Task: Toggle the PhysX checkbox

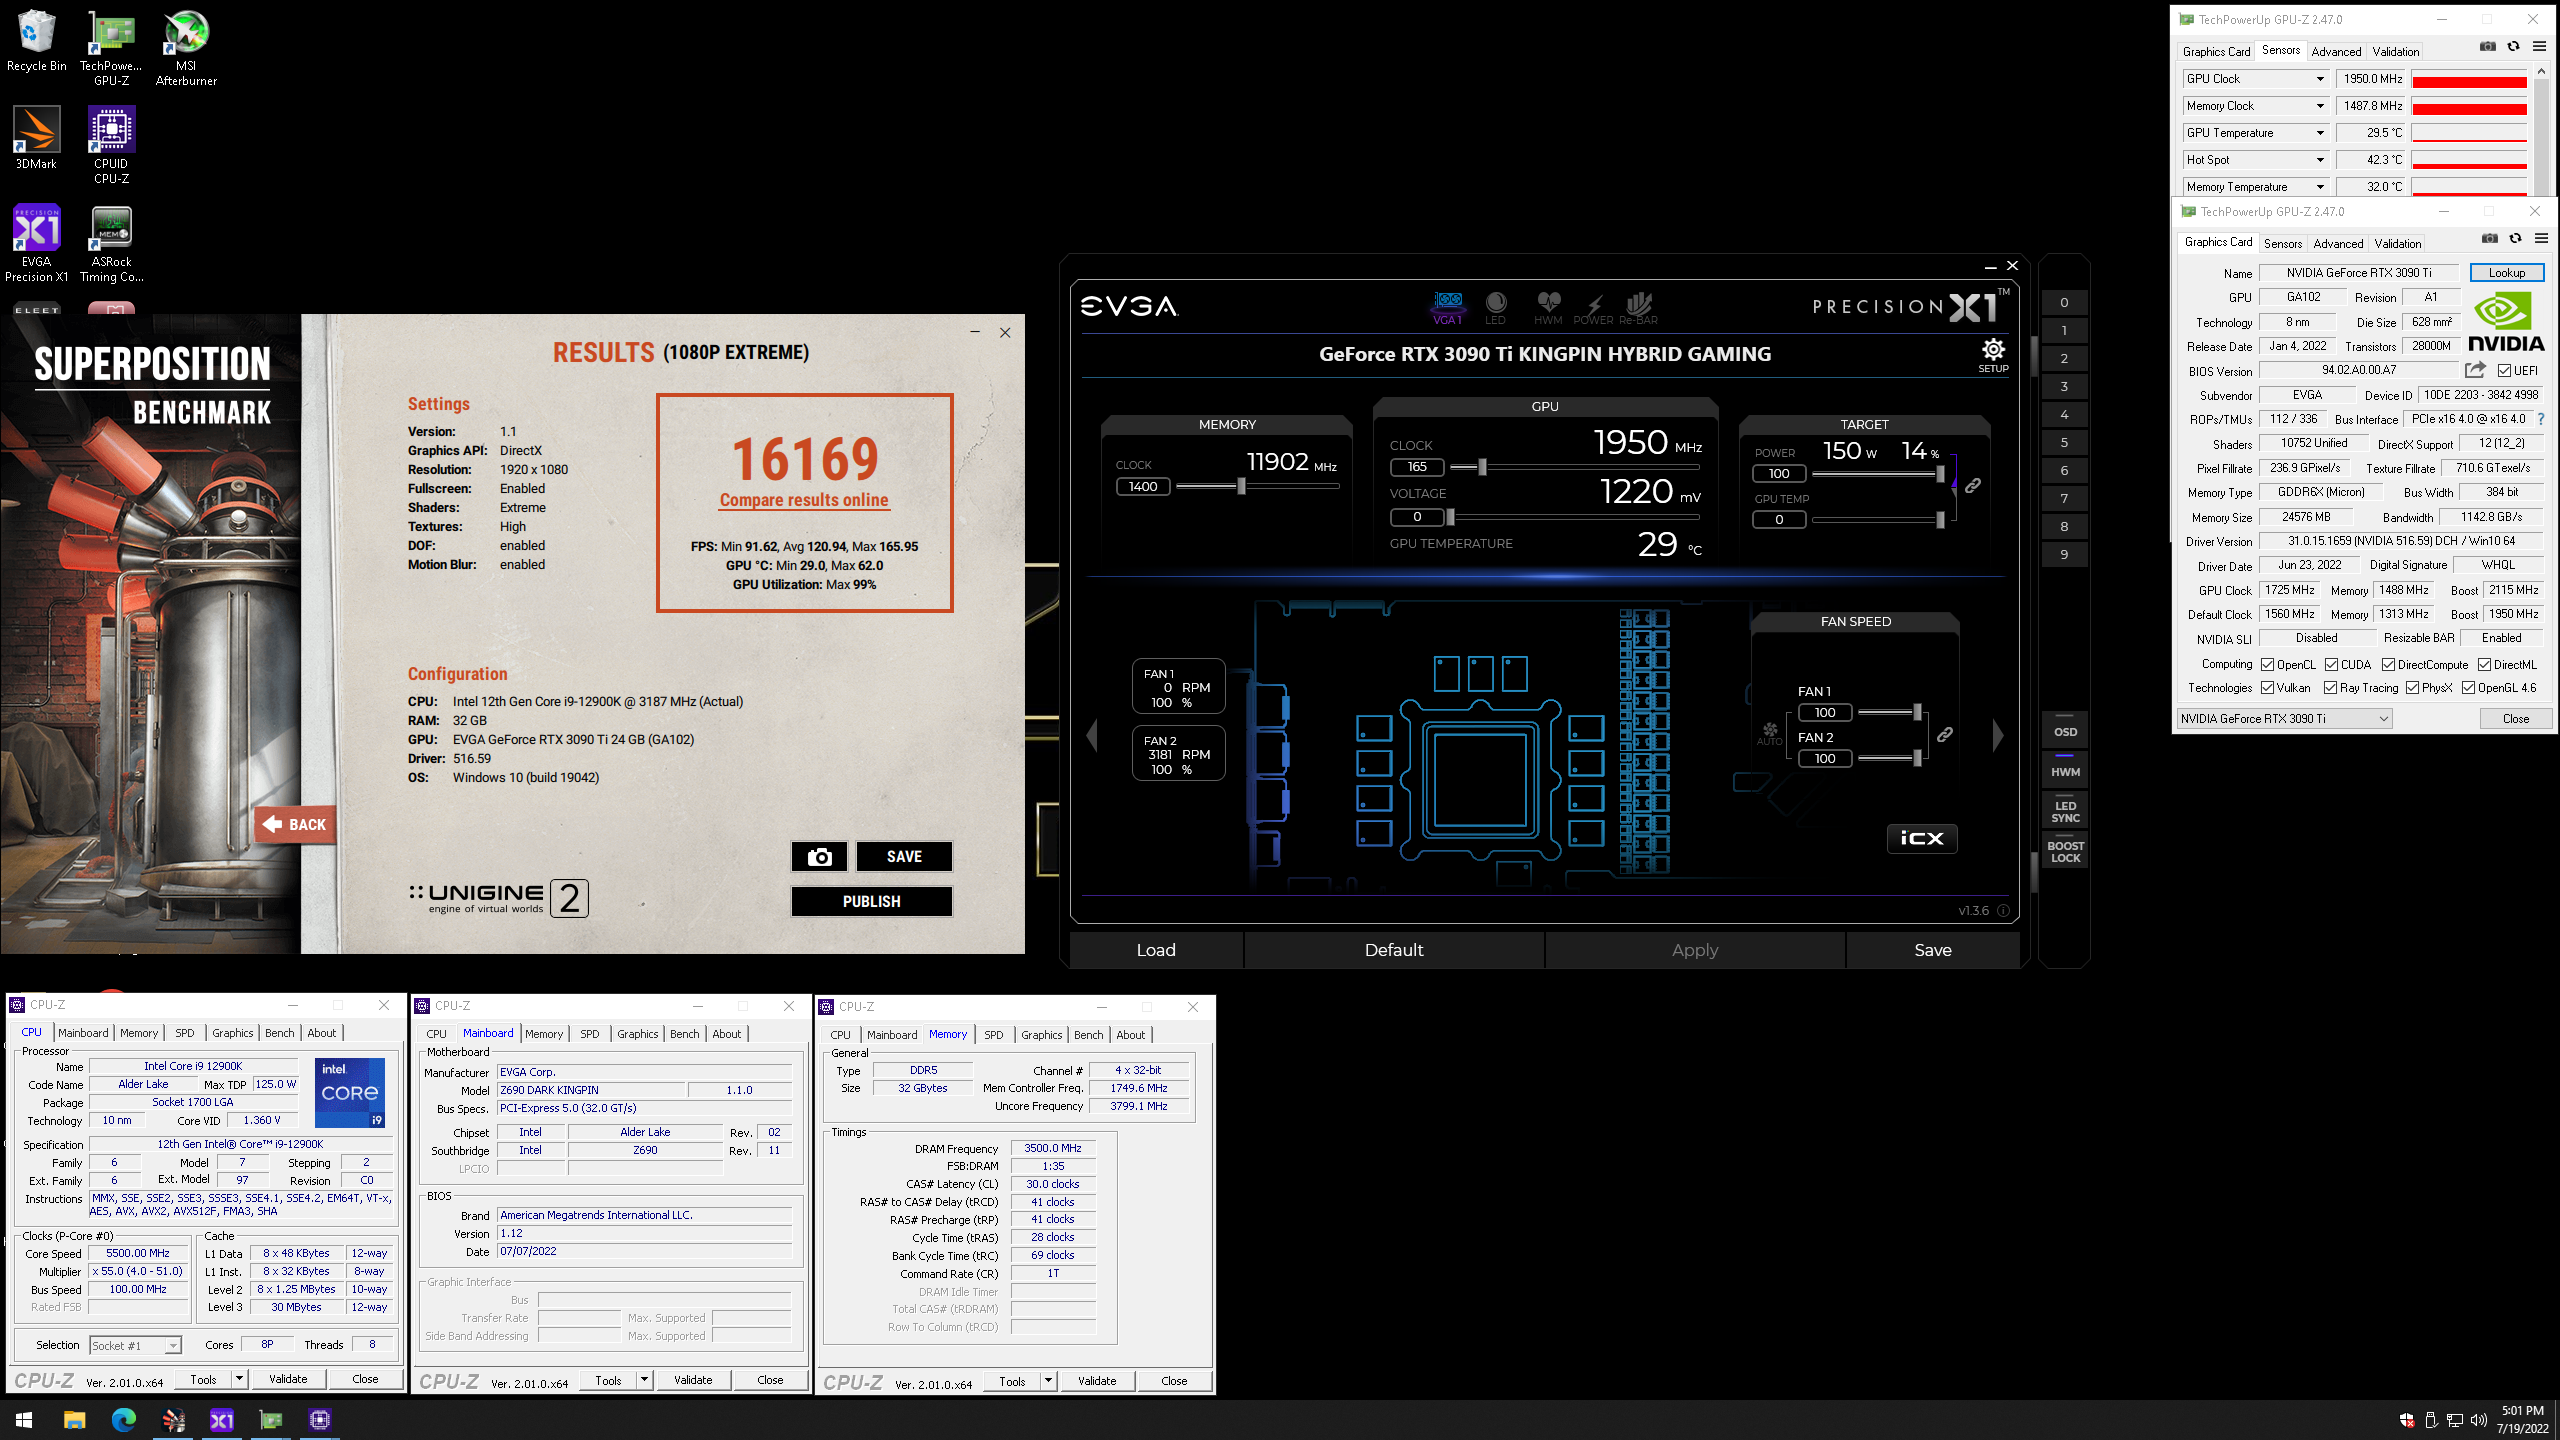Action: click(x=2413, y=688)
